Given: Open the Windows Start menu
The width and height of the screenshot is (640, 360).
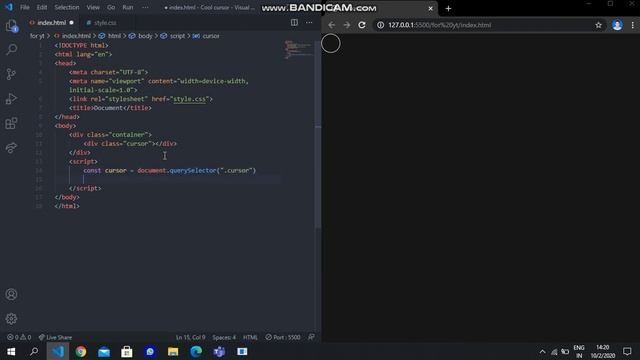Looking at the screenshot, I should (x=11, y=351).
